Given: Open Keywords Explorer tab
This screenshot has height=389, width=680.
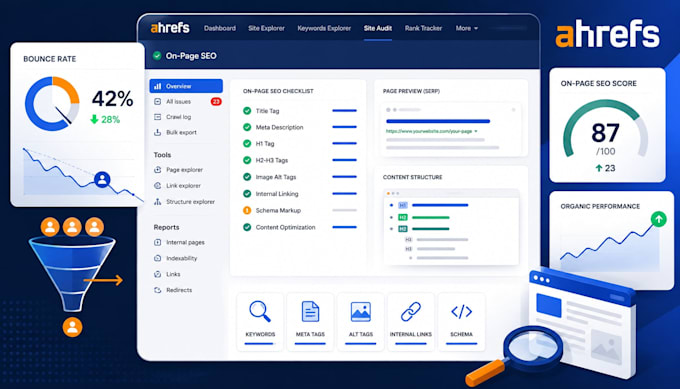Looking at the screenshot, I should click(x=324, y=28).
